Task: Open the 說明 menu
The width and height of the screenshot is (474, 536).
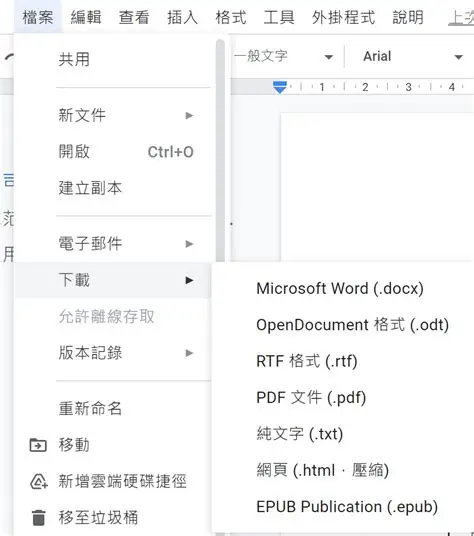Action: [x=408, y=17]
